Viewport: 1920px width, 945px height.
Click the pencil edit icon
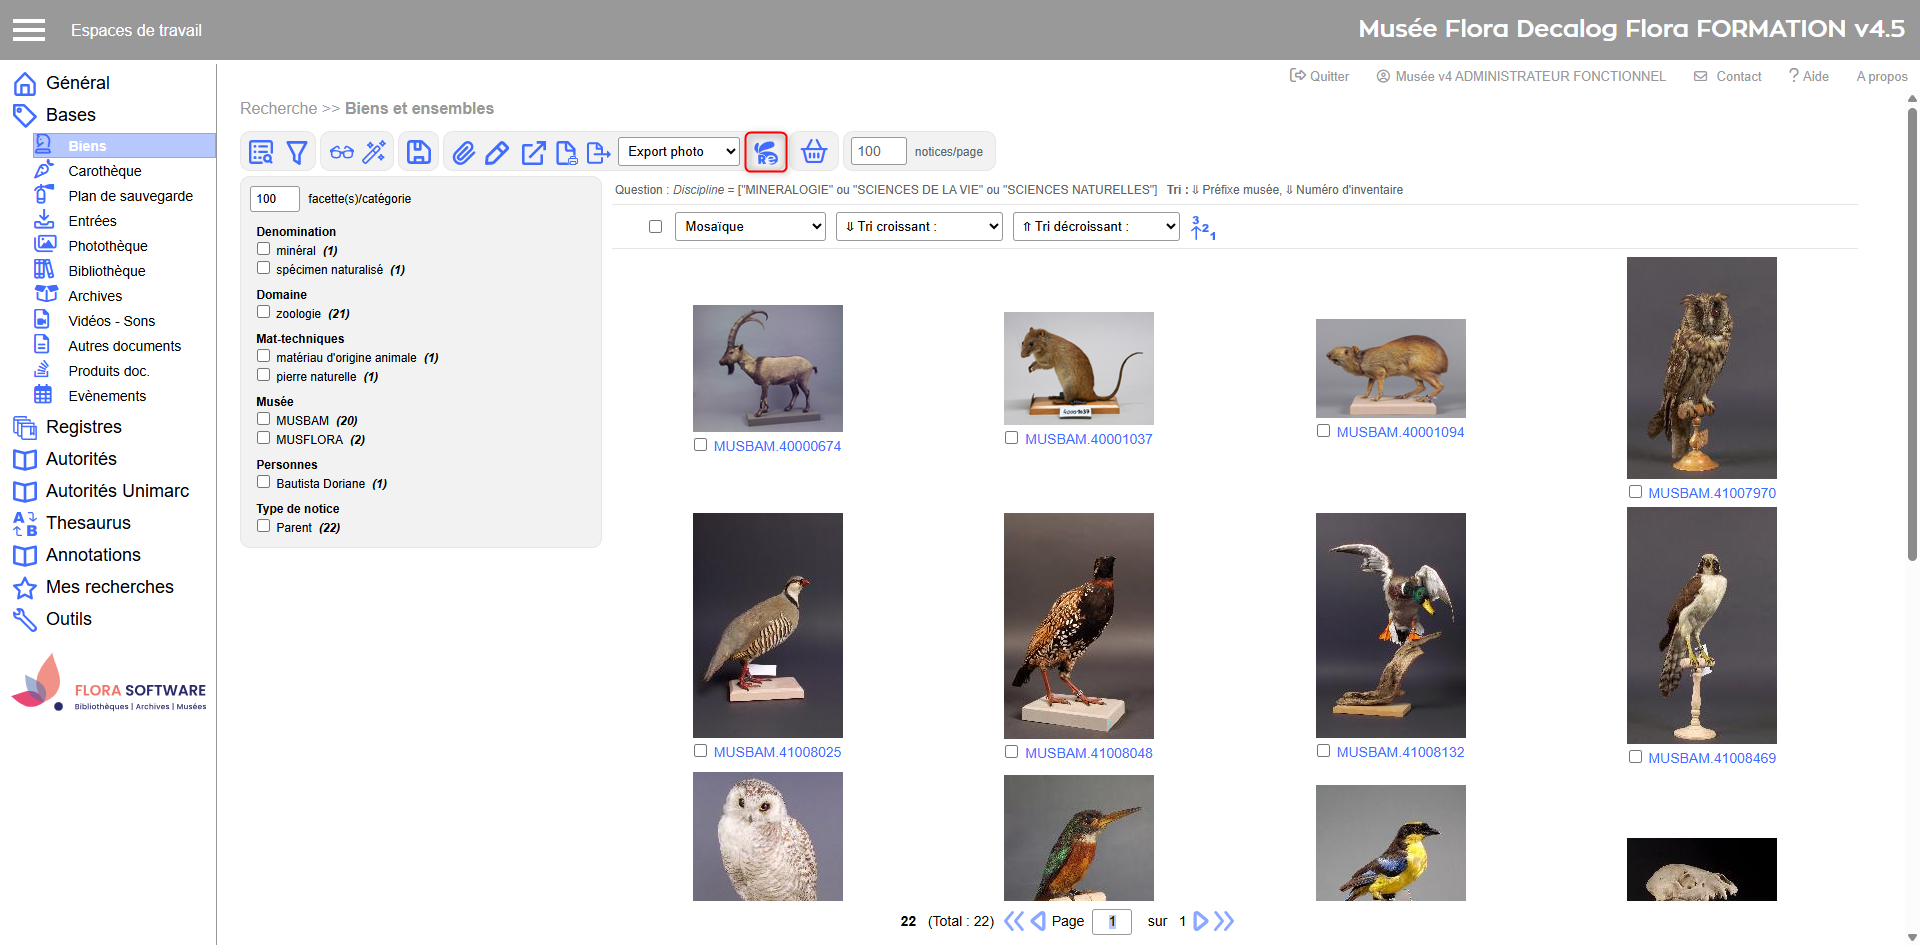497,152
